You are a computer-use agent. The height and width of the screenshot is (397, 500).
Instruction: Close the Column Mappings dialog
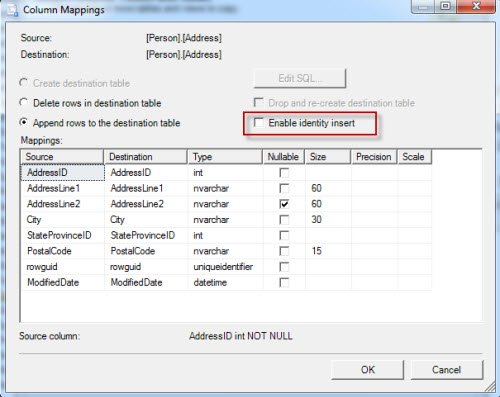coord(476,6)
